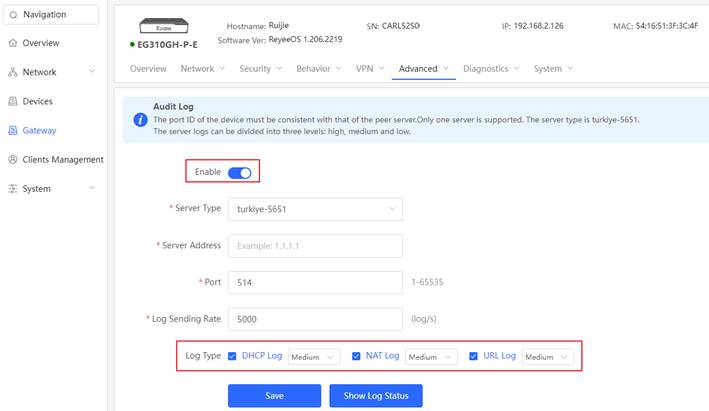
Task: Click the Show Log Status button
Action: point(376,396)
